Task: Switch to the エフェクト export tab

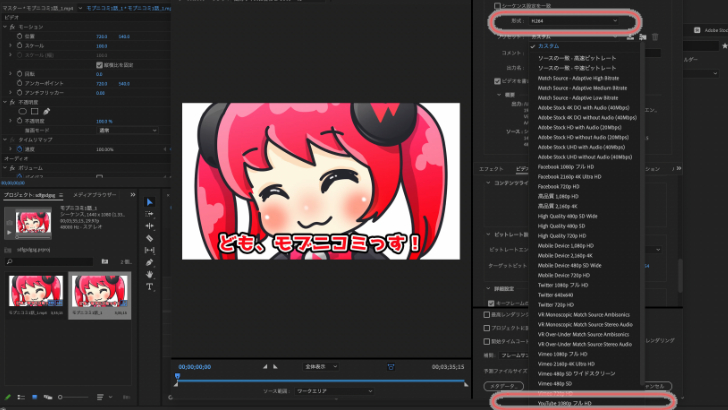Action: [491, 169]
